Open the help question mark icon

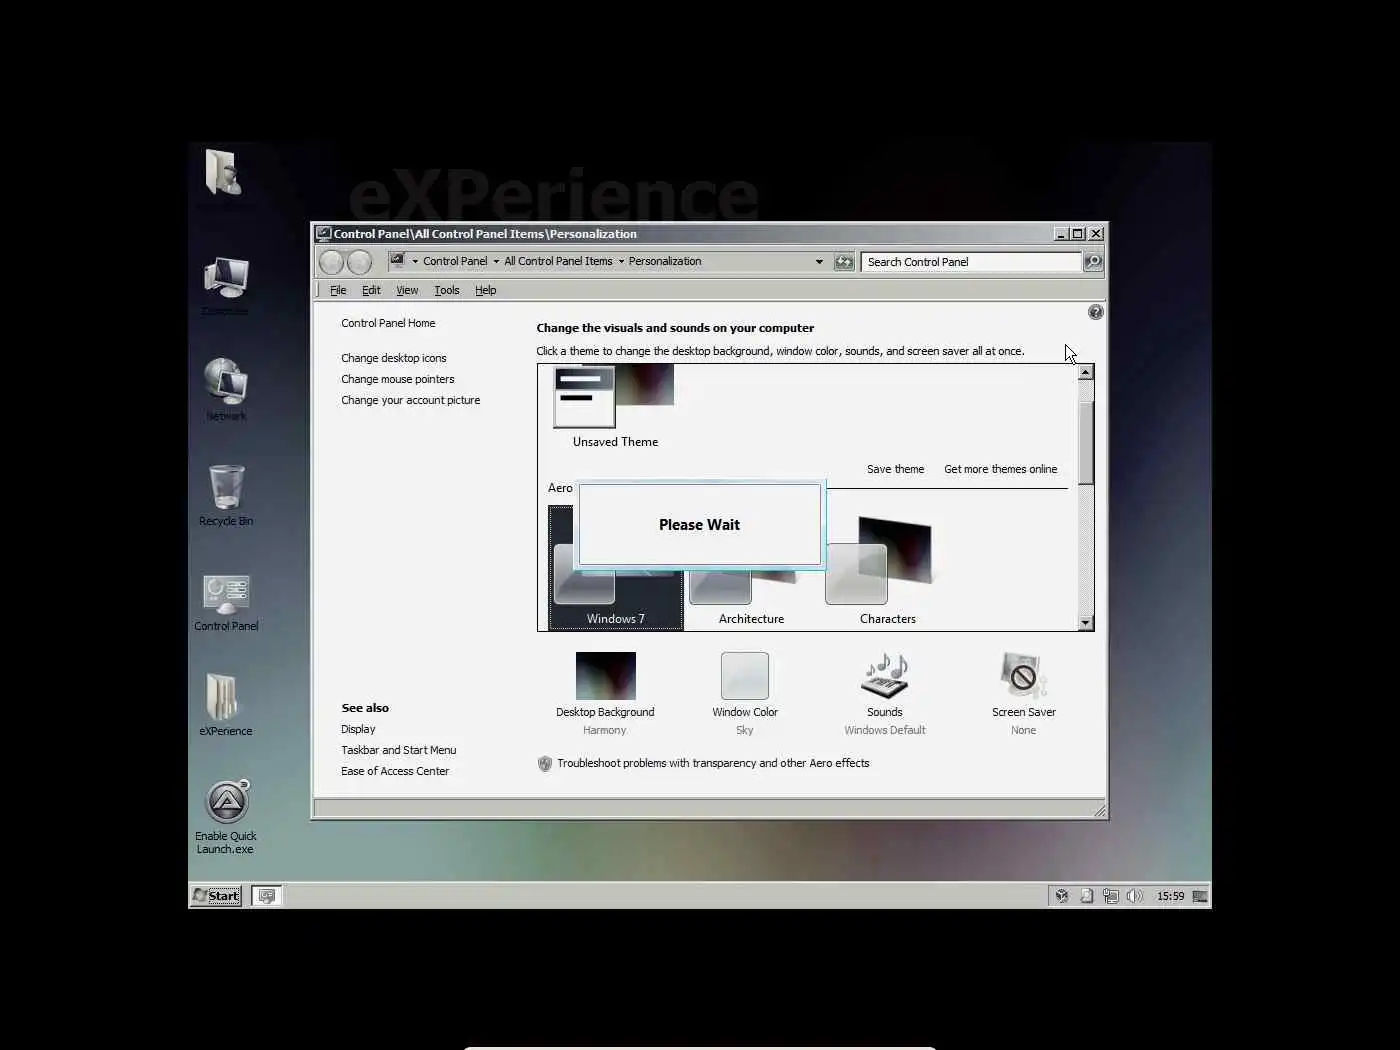click(x=1095, y=312)
